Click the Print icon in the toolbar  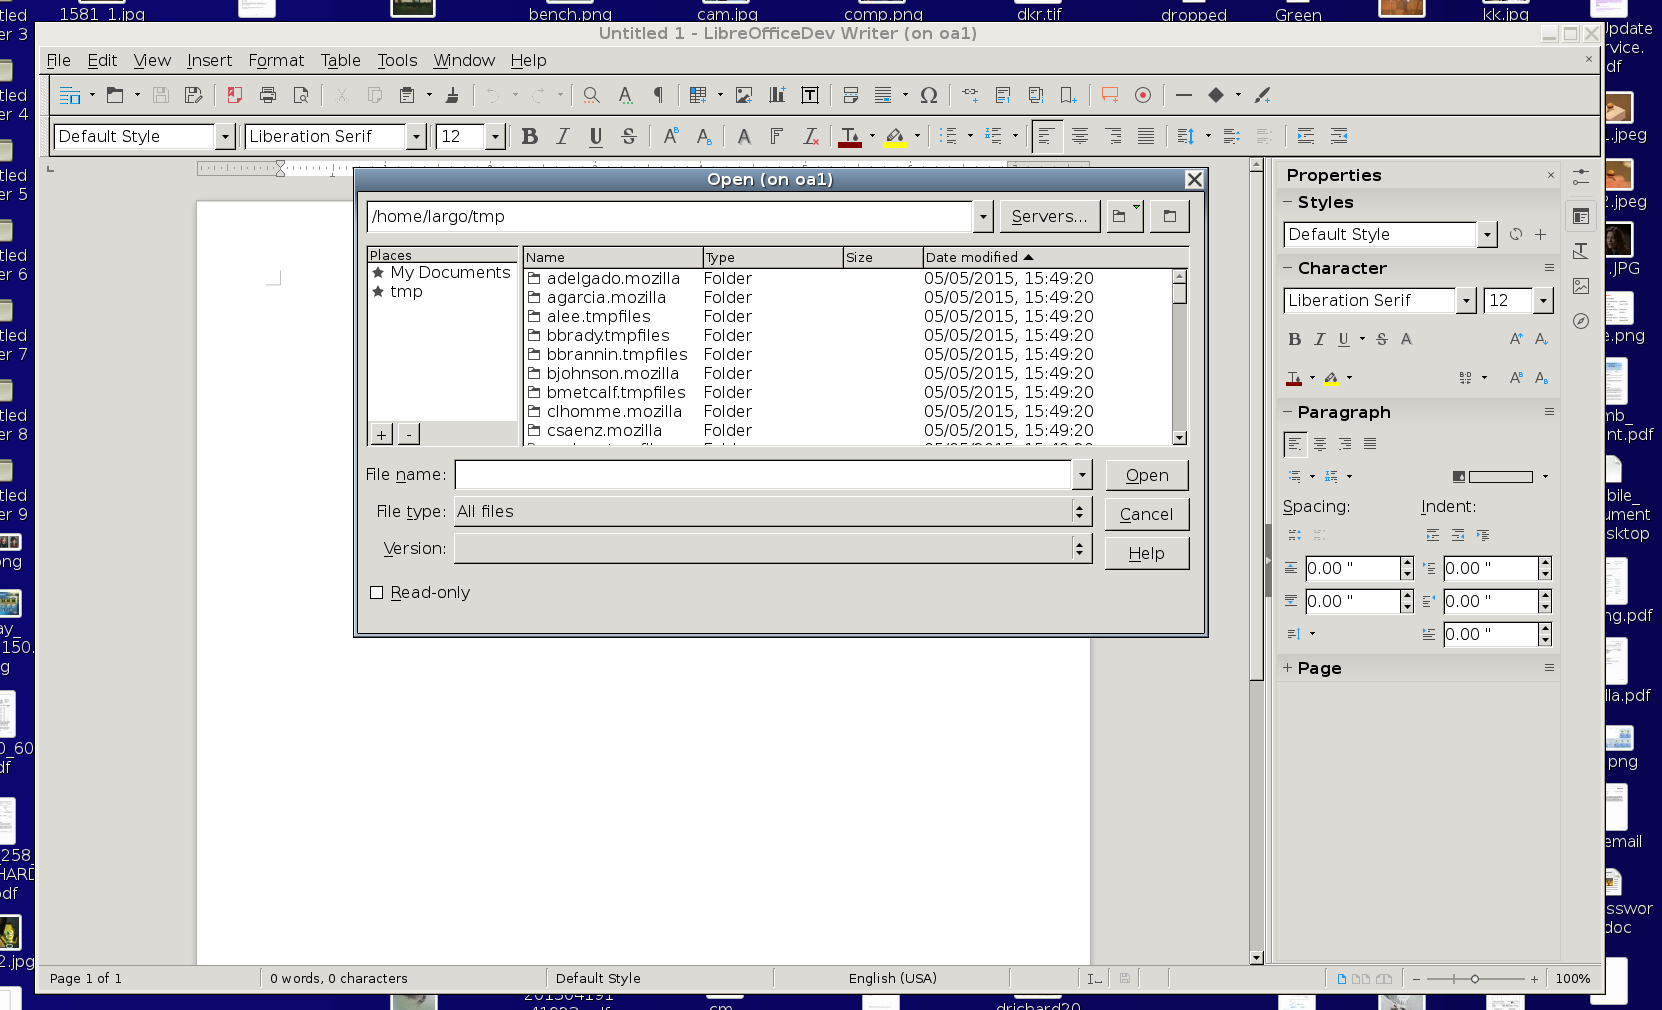click(x=268, y=95)
